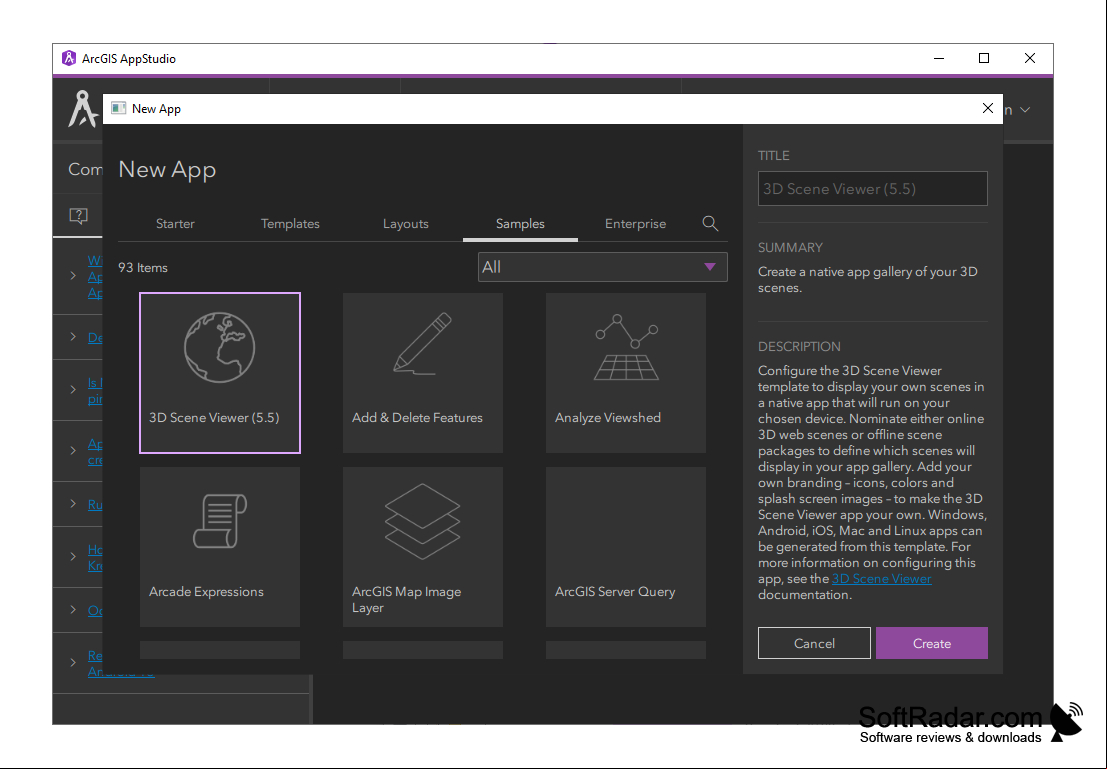Image resolution: width=1107 pixels, height=769 pixels.
Task: Expand the row starting with 'Ho'
Action: point(73,556)
